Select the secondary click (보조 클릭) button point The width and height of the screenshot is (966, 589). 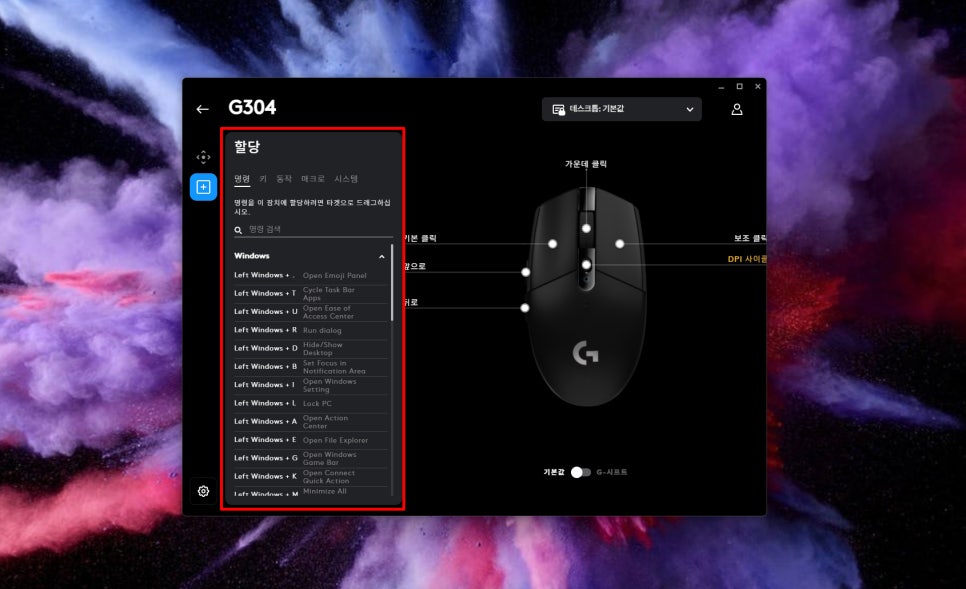pos(620,243)
